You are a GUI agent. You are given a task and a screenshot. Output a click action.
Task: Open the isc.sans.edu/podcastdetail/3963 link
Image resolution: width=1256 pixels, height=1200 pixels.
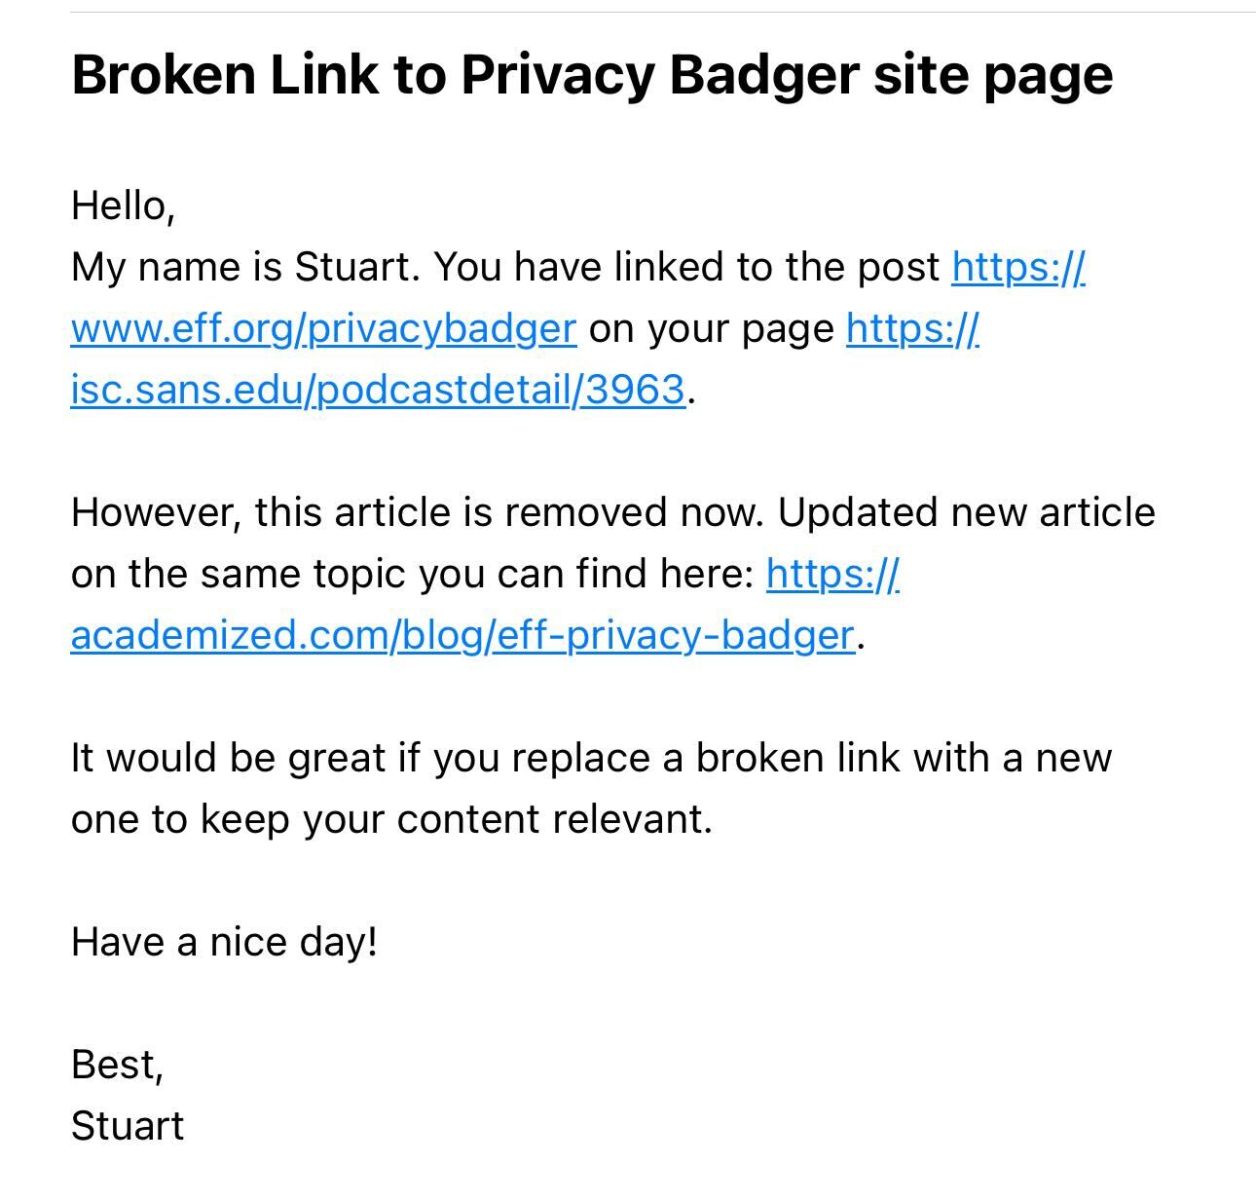click(377, 390)
